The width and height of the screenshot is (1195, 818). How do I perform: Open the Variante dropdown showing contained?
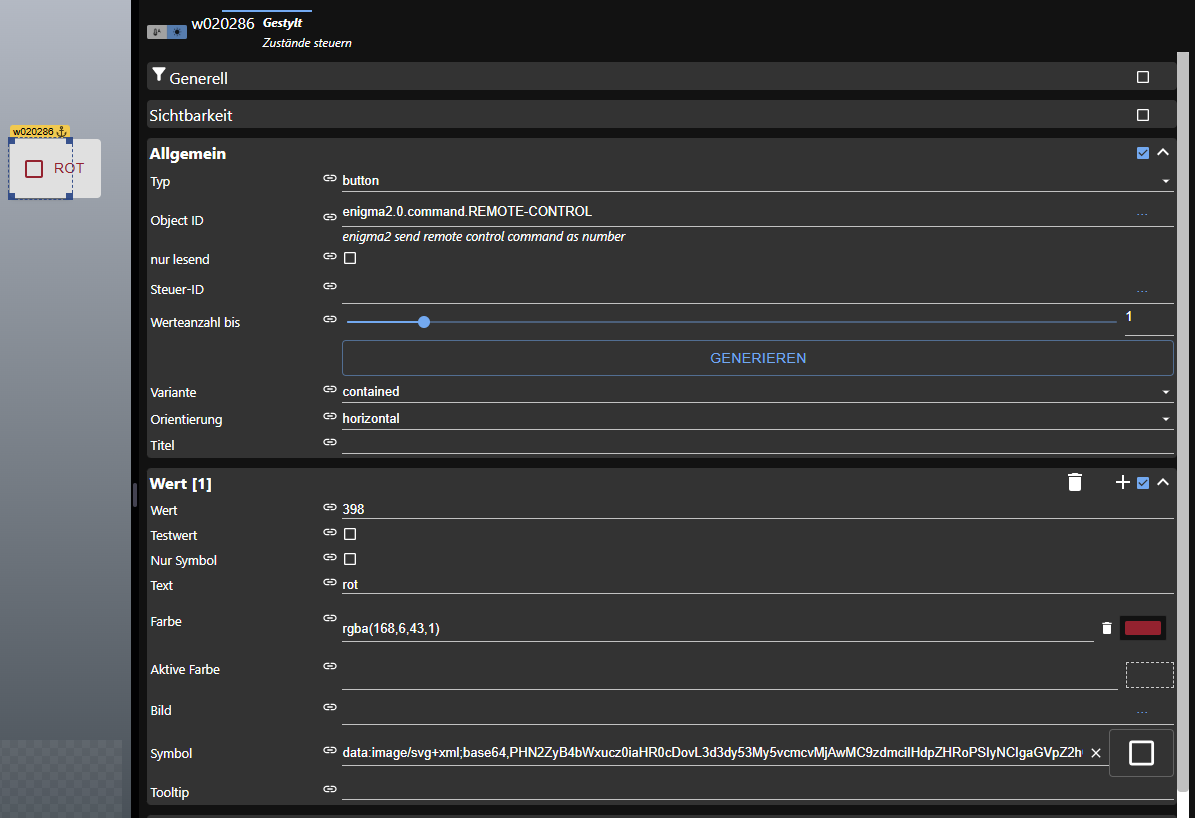point(755,392)
